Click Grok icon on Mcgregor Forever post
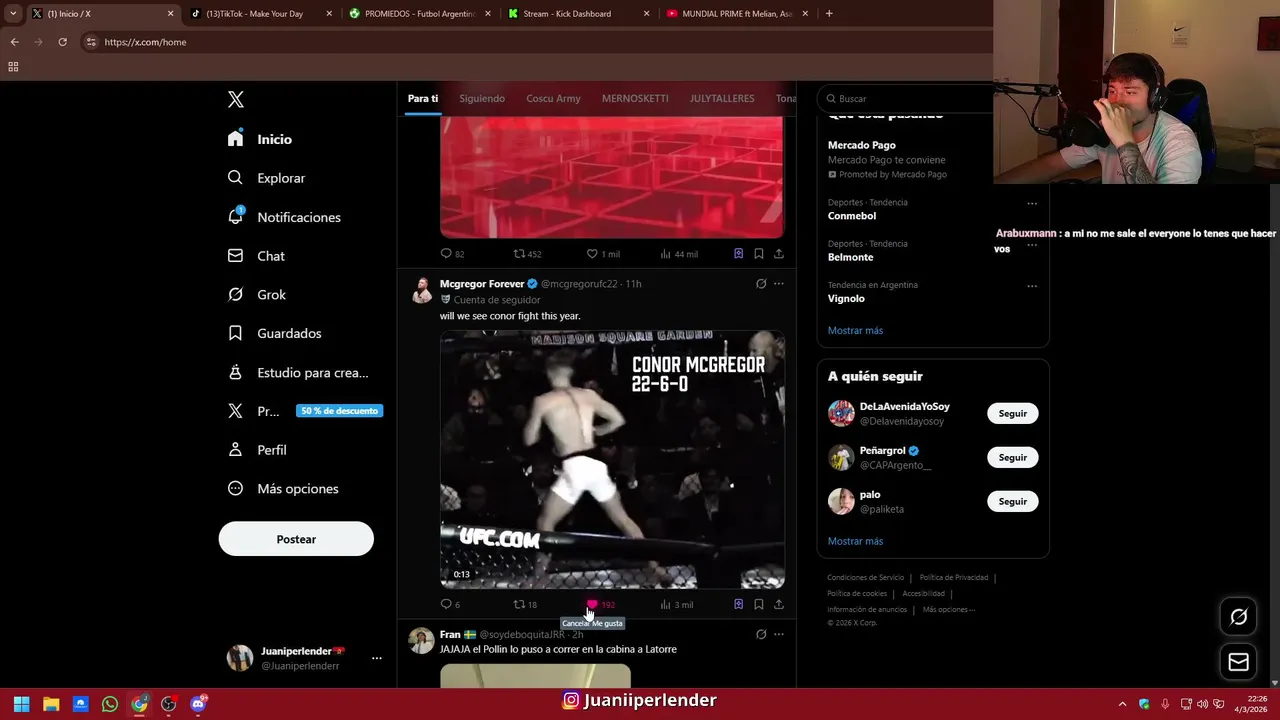The image size is (1280, 720). coord(761,284)
